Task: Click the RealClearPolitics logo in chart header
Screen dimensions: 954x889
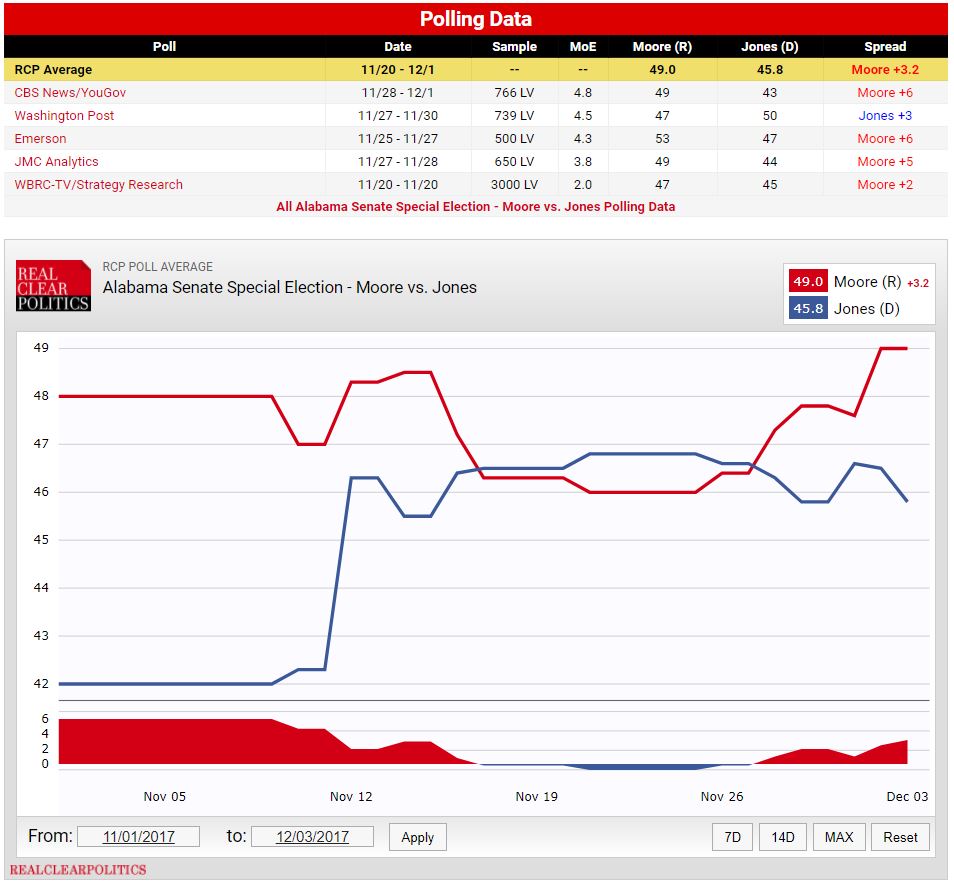Action: click(x=54, y=286)
